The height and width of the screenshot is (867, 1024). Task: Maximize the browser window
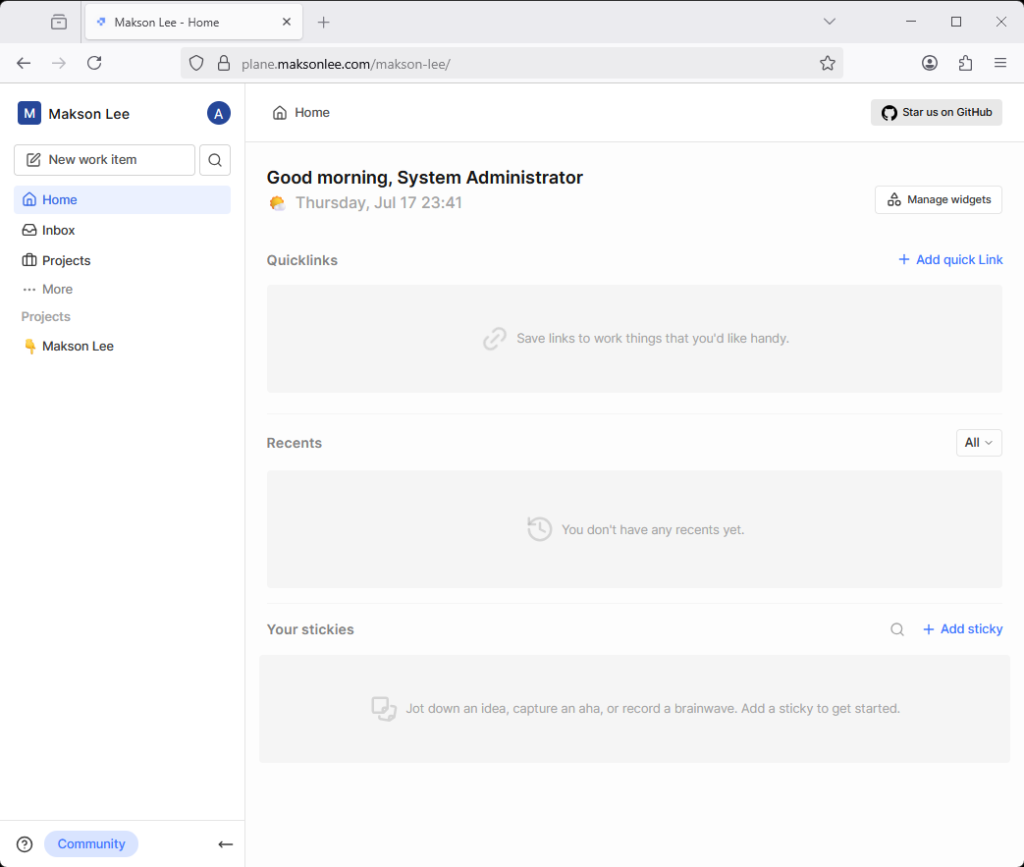(956, 22)
